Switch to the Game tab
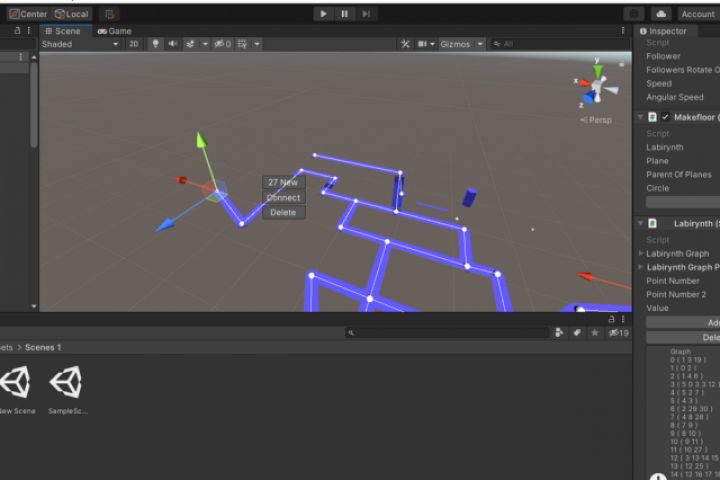This screenshot has height=480, width=720. click(x=115, y=31)
